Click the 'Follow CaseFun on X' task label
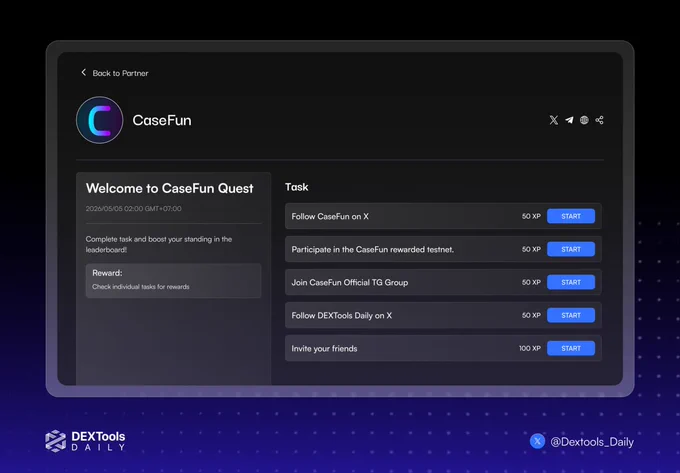 pos(330,216)
